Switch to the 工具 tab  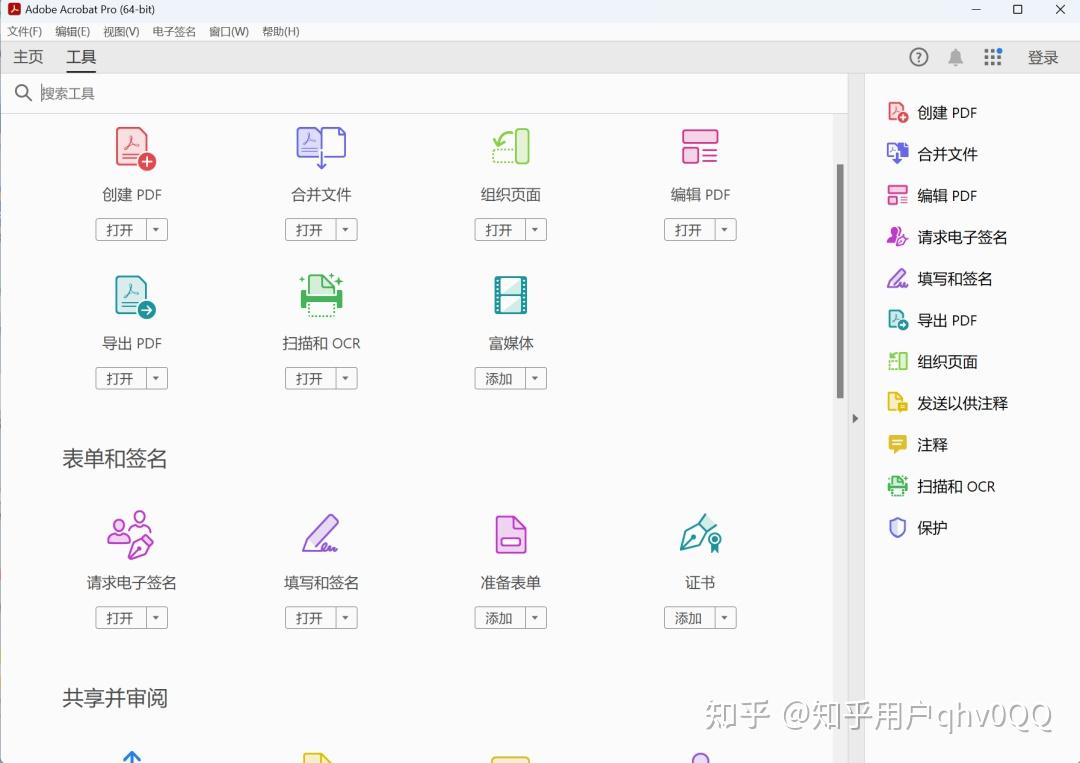(81, 57)
